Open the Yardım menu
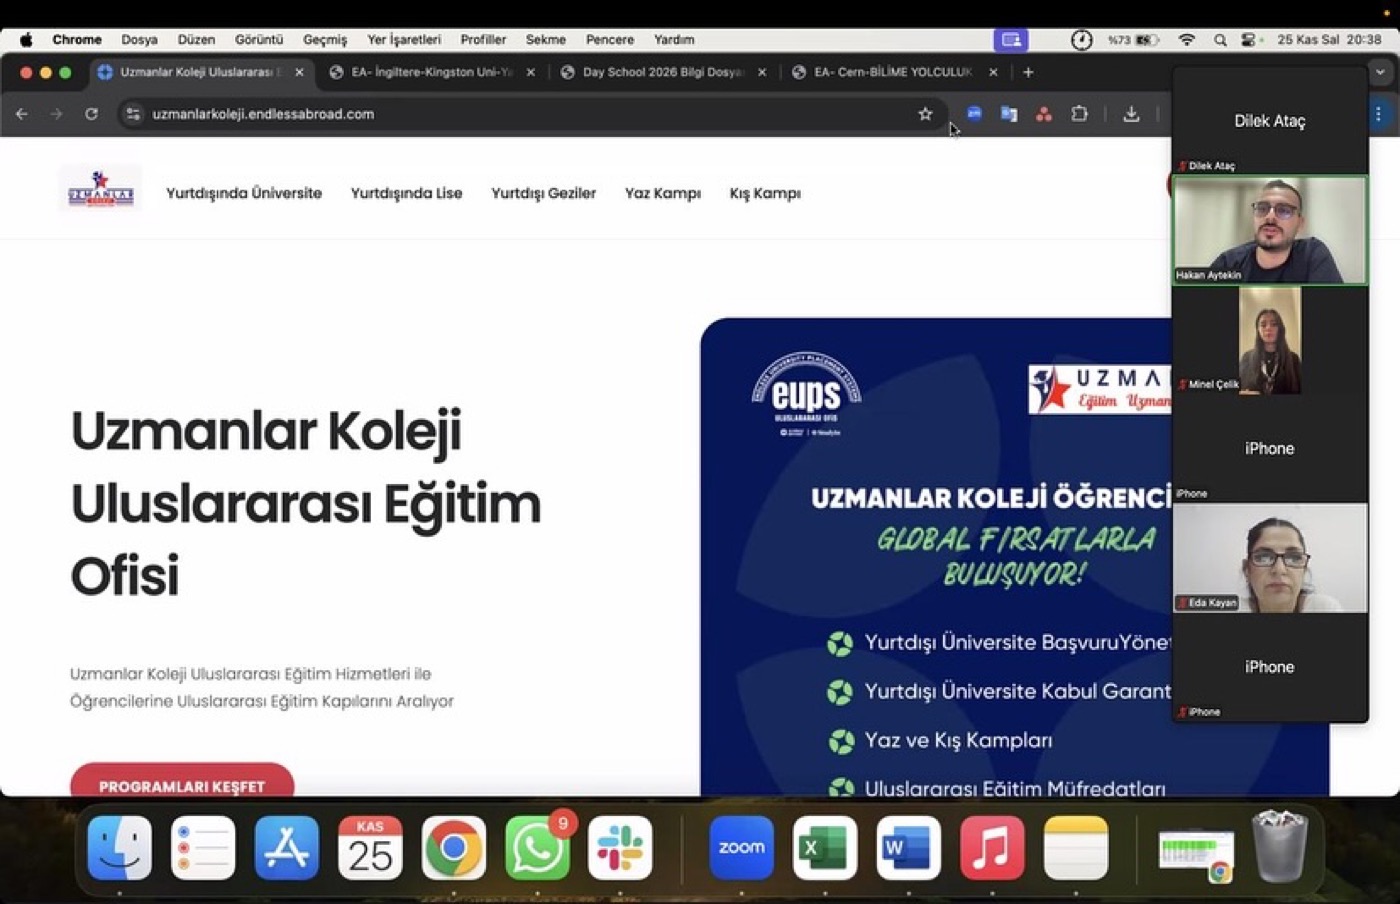 674,40
